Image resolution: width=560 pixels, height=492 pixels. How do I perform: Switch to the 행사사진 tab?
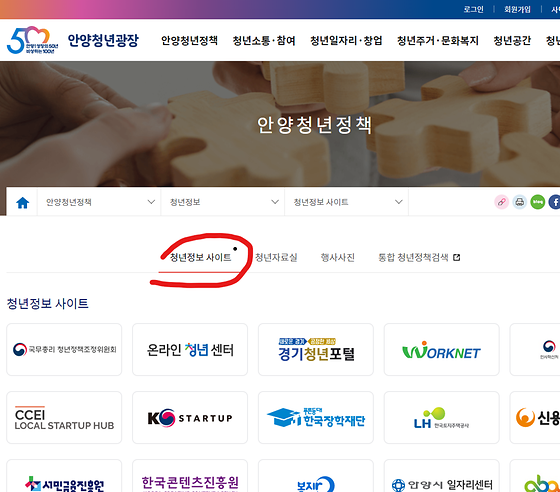[x=338, y=257]
